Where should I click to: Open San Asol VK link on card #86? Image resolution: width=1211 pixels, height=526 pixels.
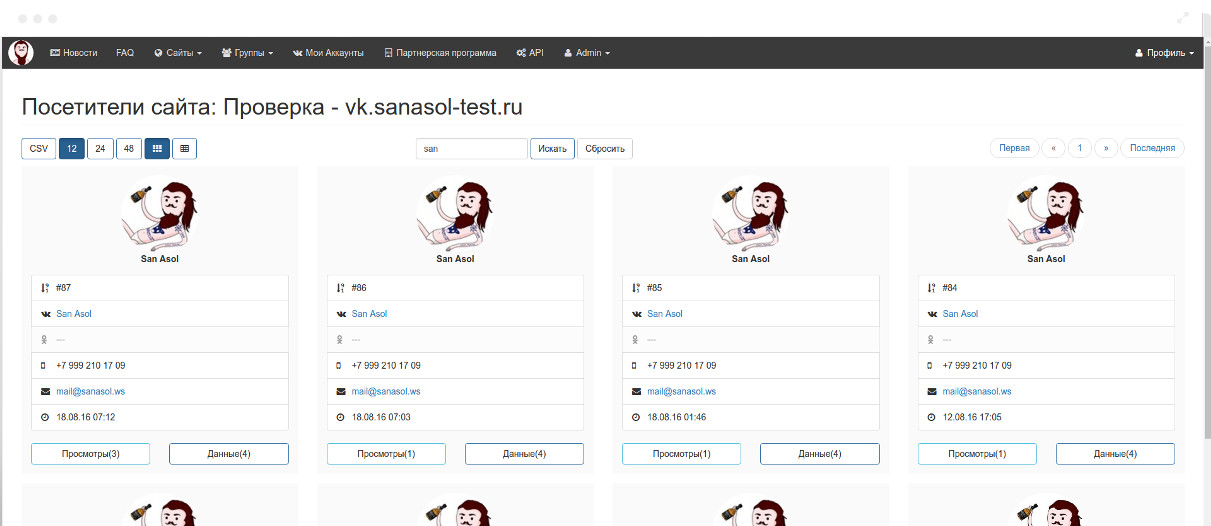pyautogui.click(x=369, y=314)
